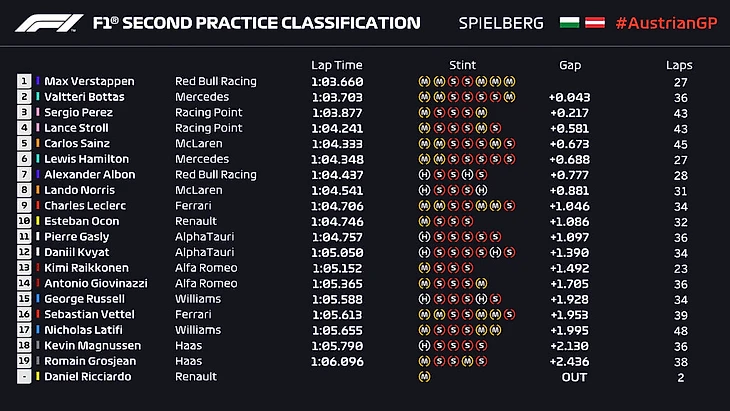The width and height of the screenshot is (730, 411).
Task: Click the Laps column header
Action: [x=679, y=65]
